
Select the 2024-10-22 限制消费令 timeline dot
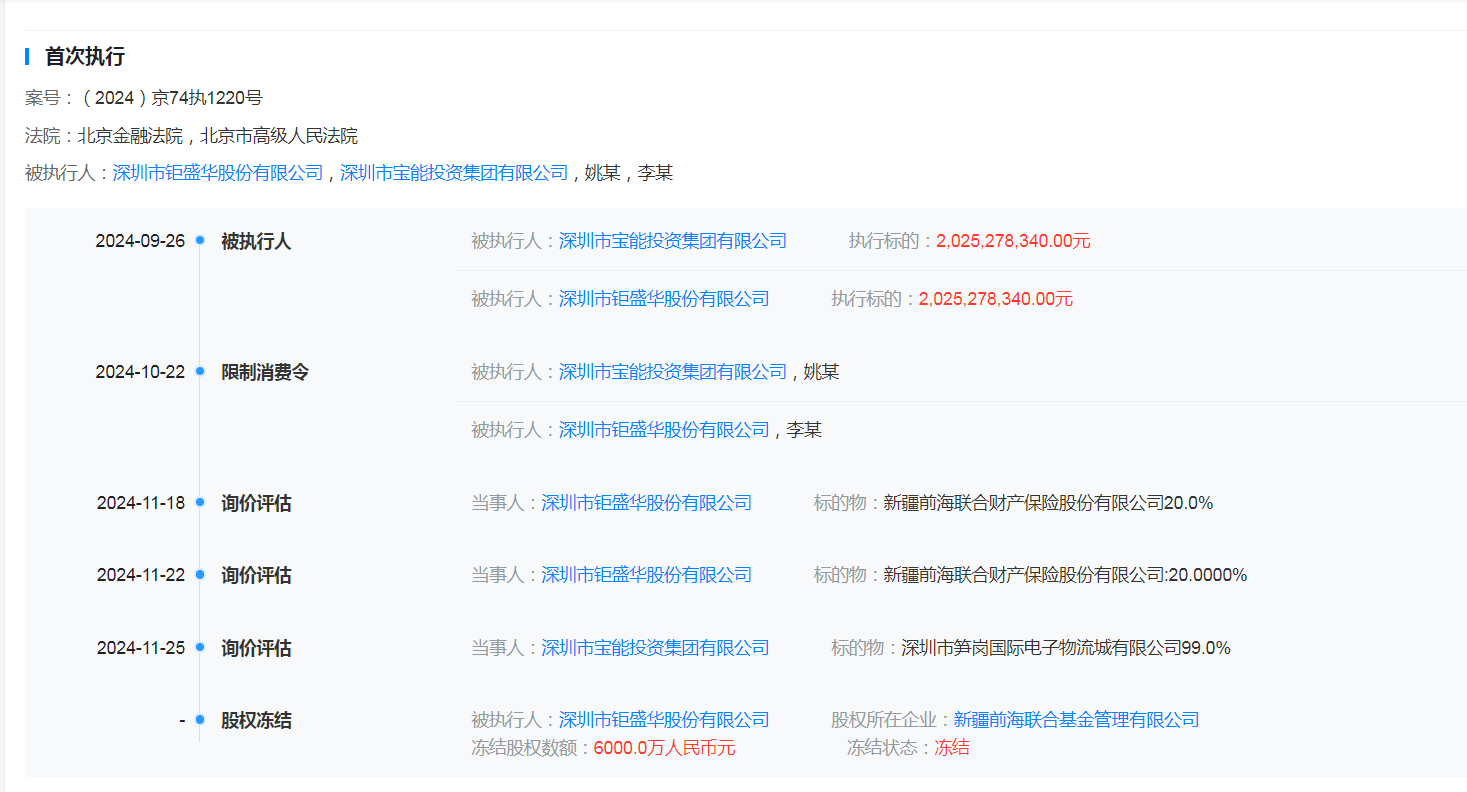pyautogui.click(x=200, y=372)
